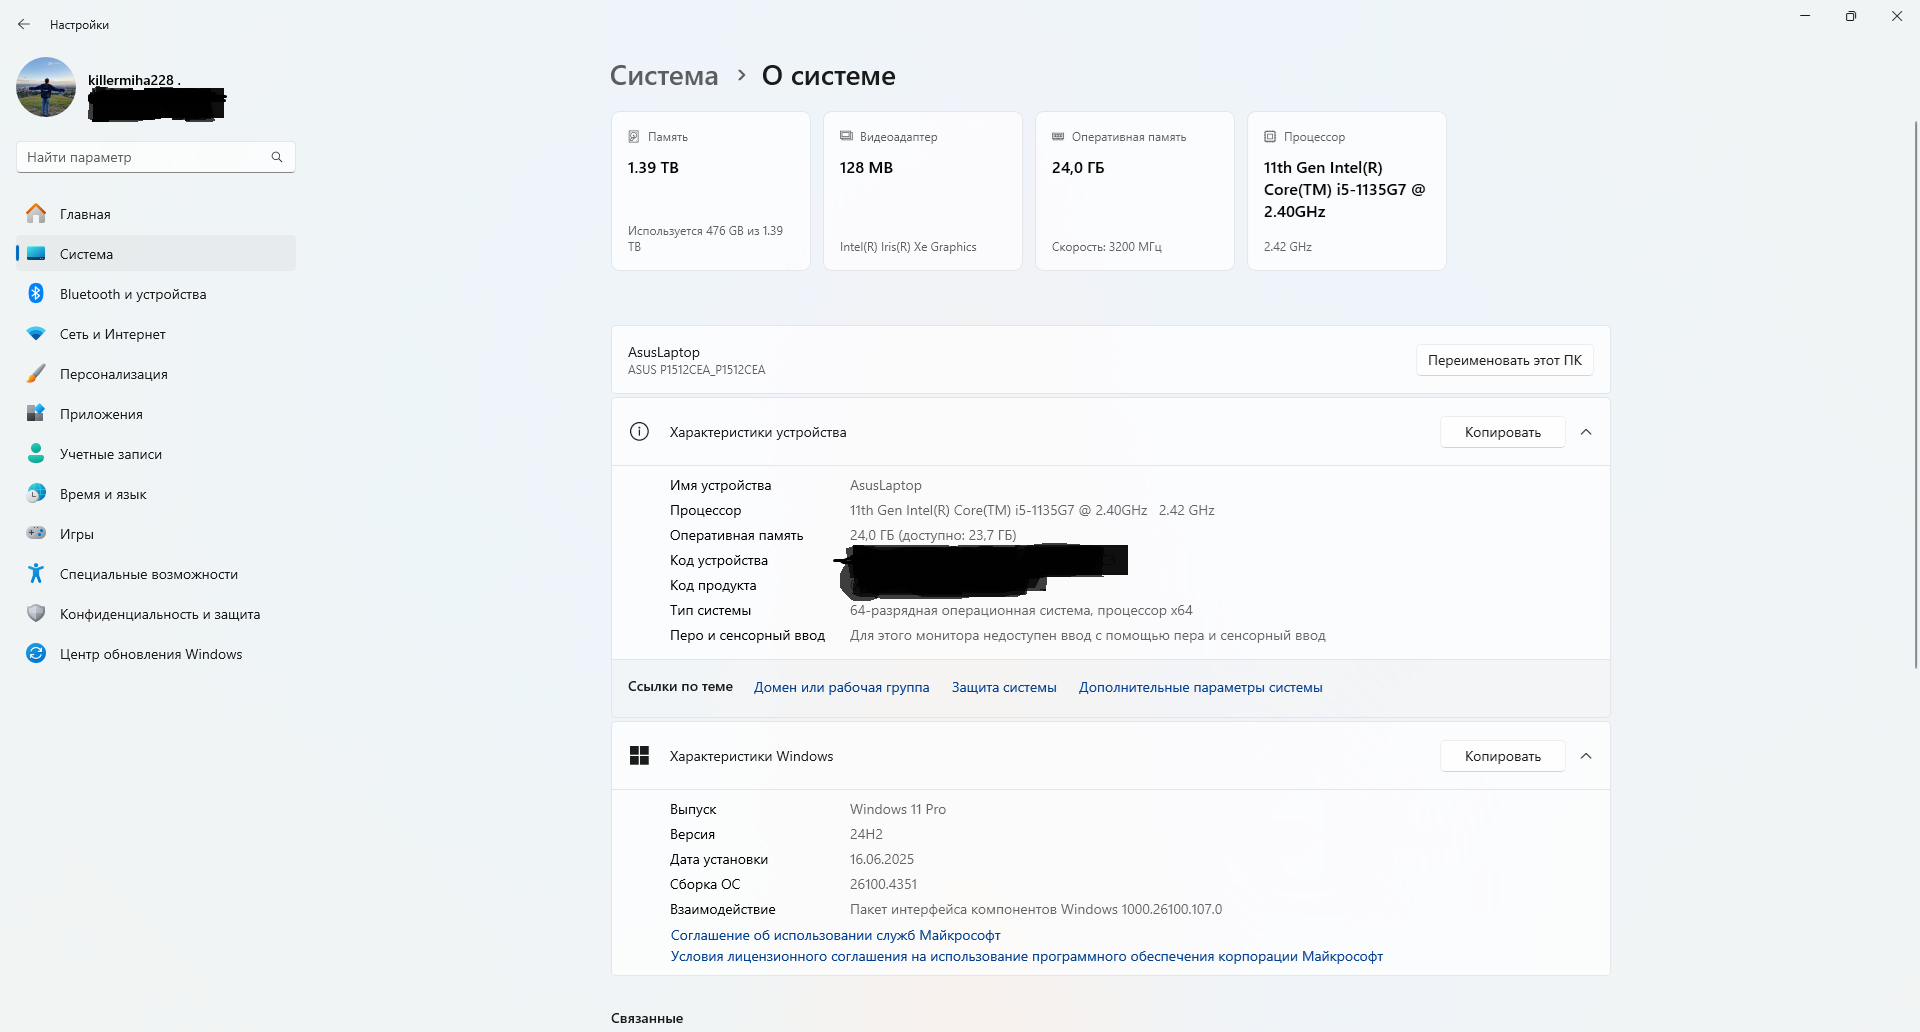The width and height of the screenshot is (1920, 1032).
Task: Open Время и язык section
Action: (x=156, y=494)
